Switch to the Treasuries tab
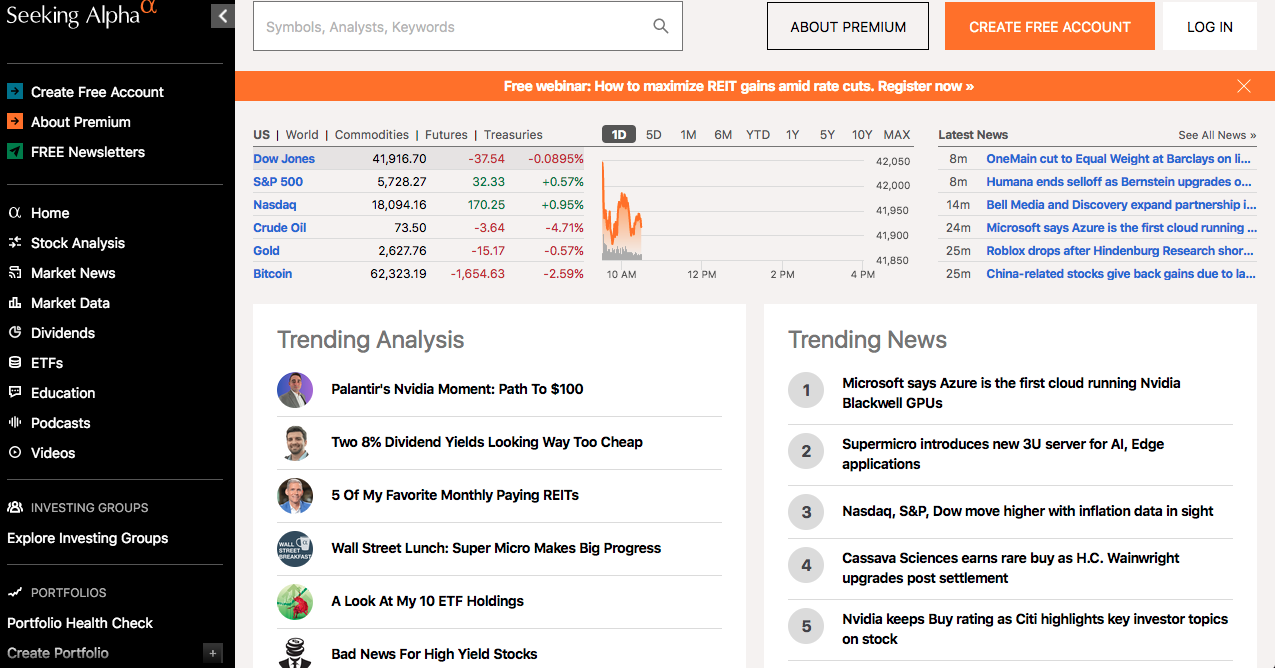 pyautogui.click(x=513, y=135)
